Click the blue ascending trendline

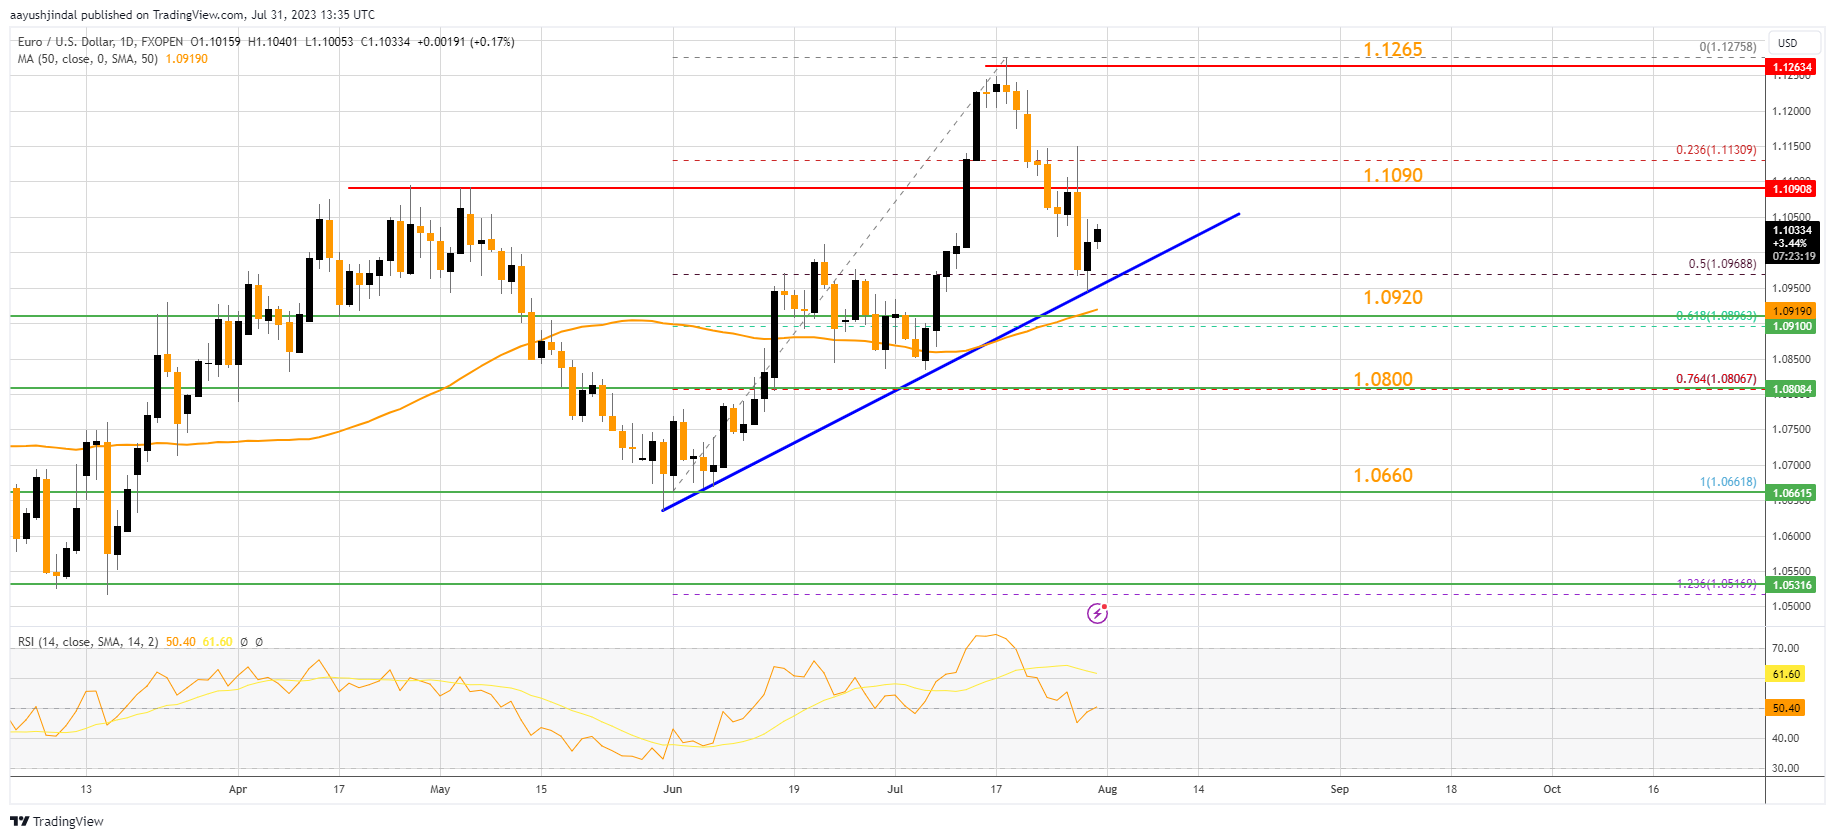[950, 362]
